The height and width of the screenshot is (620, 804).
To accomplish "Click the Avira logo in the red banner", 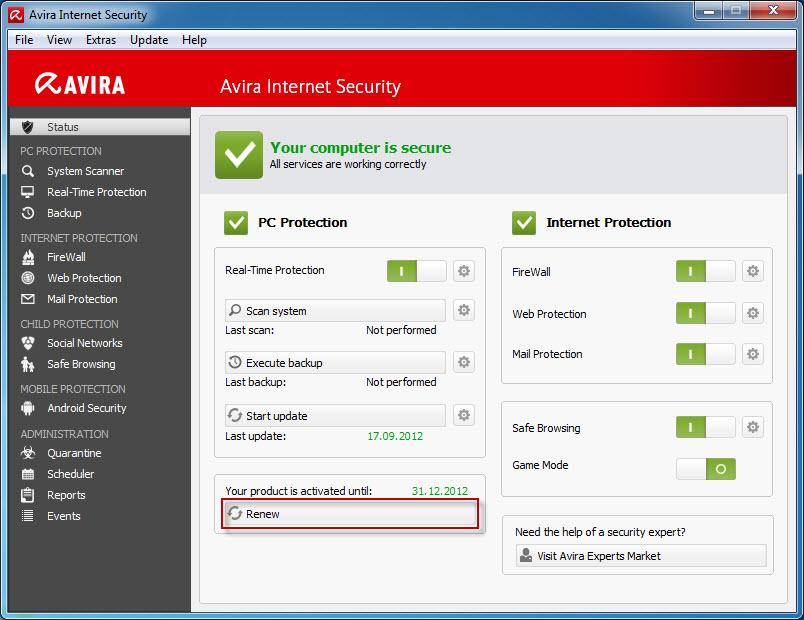I will coord(80,84).
